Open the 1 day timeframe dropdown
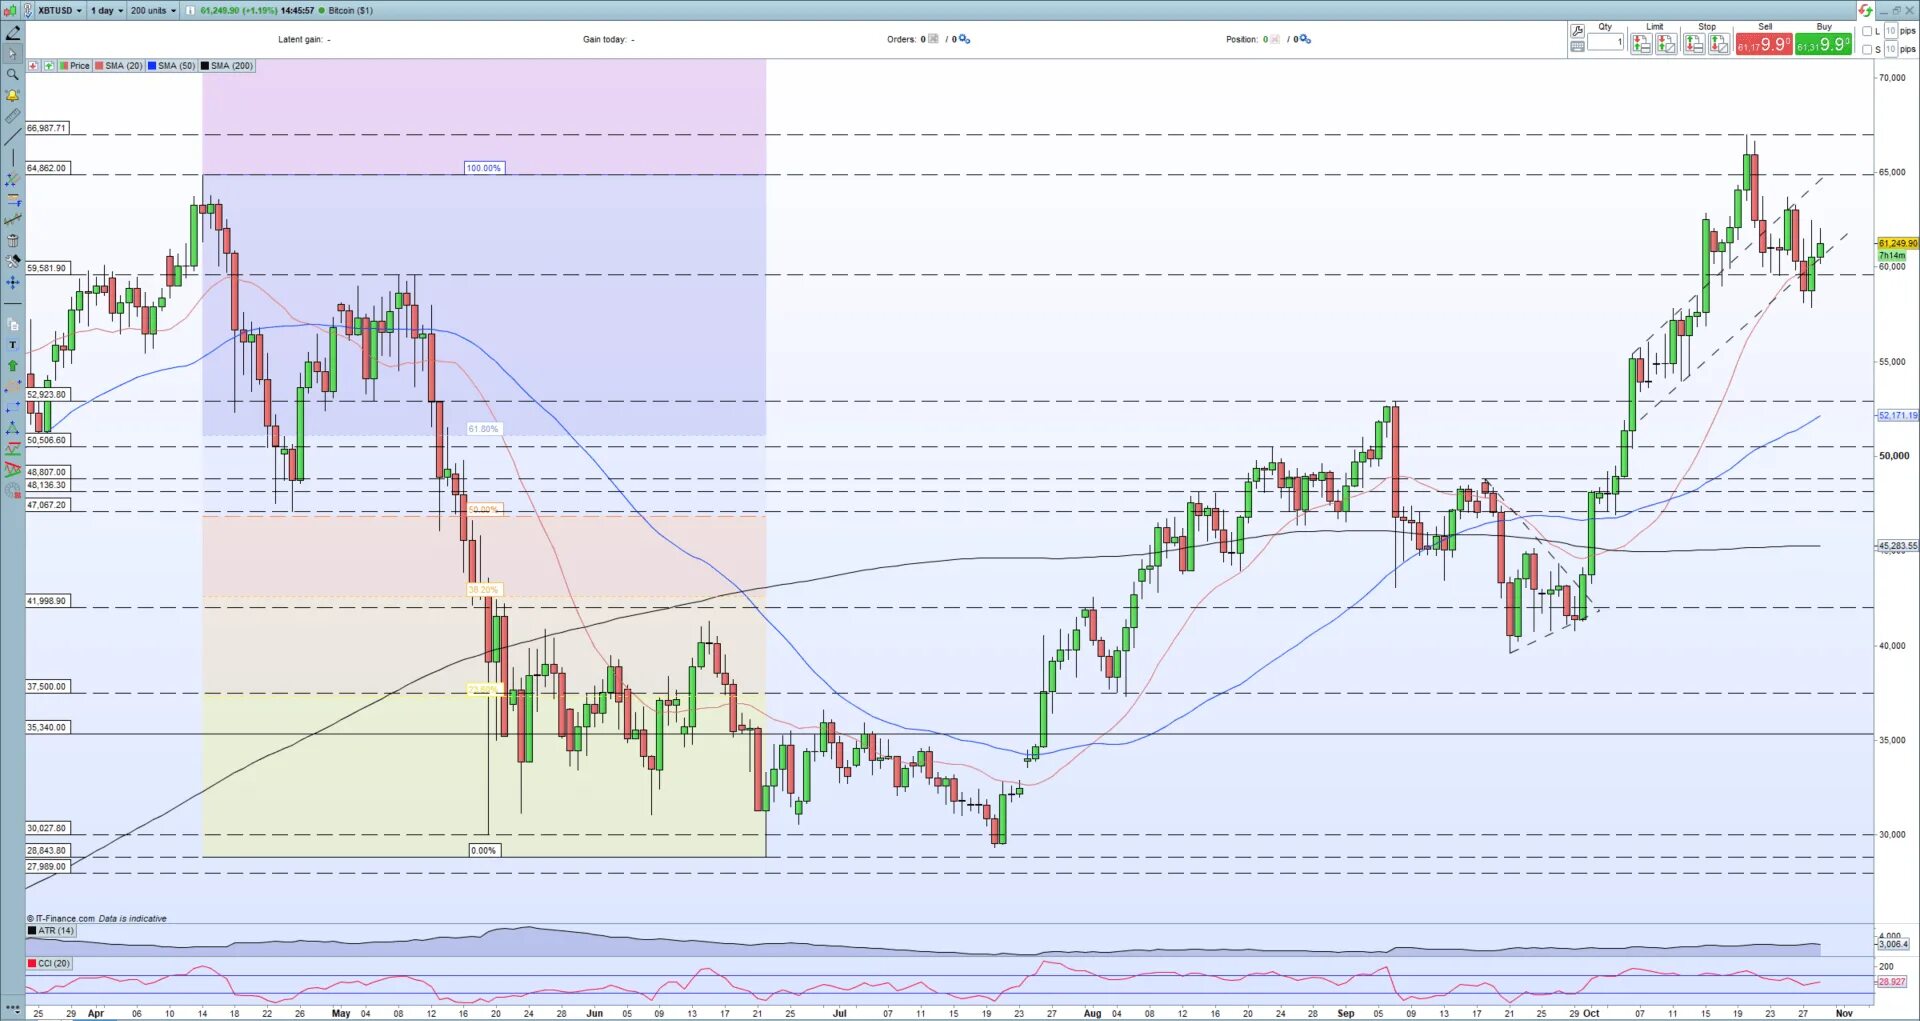The image size is (1920, 1021). [106, 10]
